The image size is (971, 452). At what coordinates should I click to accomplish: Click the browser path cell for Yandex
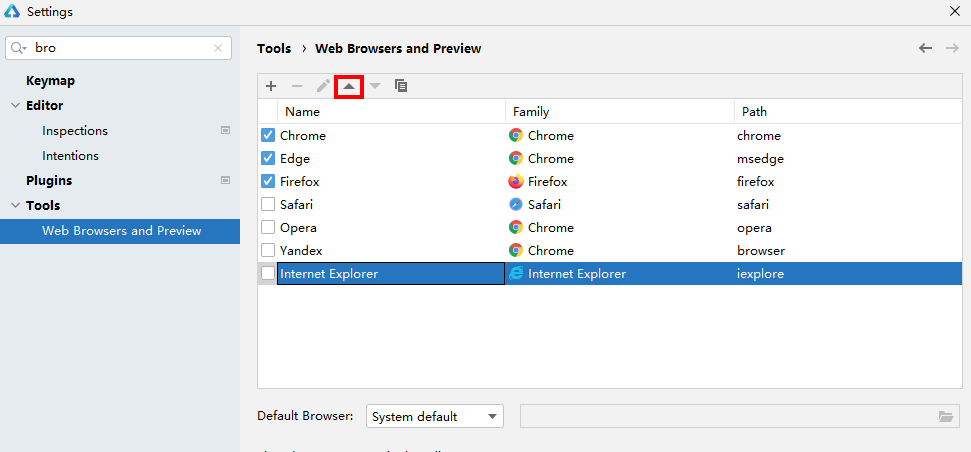[x=848, y=251]
